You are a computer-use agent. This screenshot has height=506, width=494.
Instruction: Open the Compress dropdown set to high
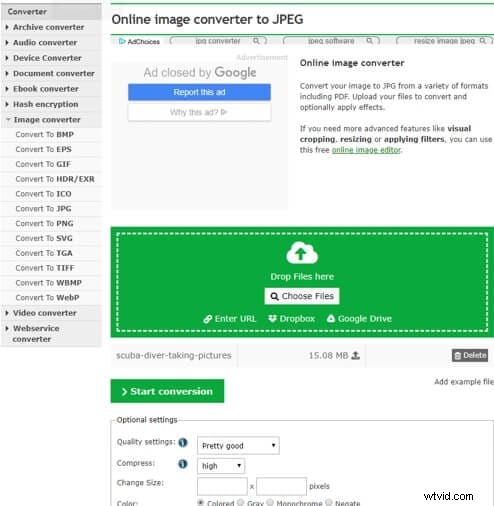pyautogui.click(x=221, y=466)
